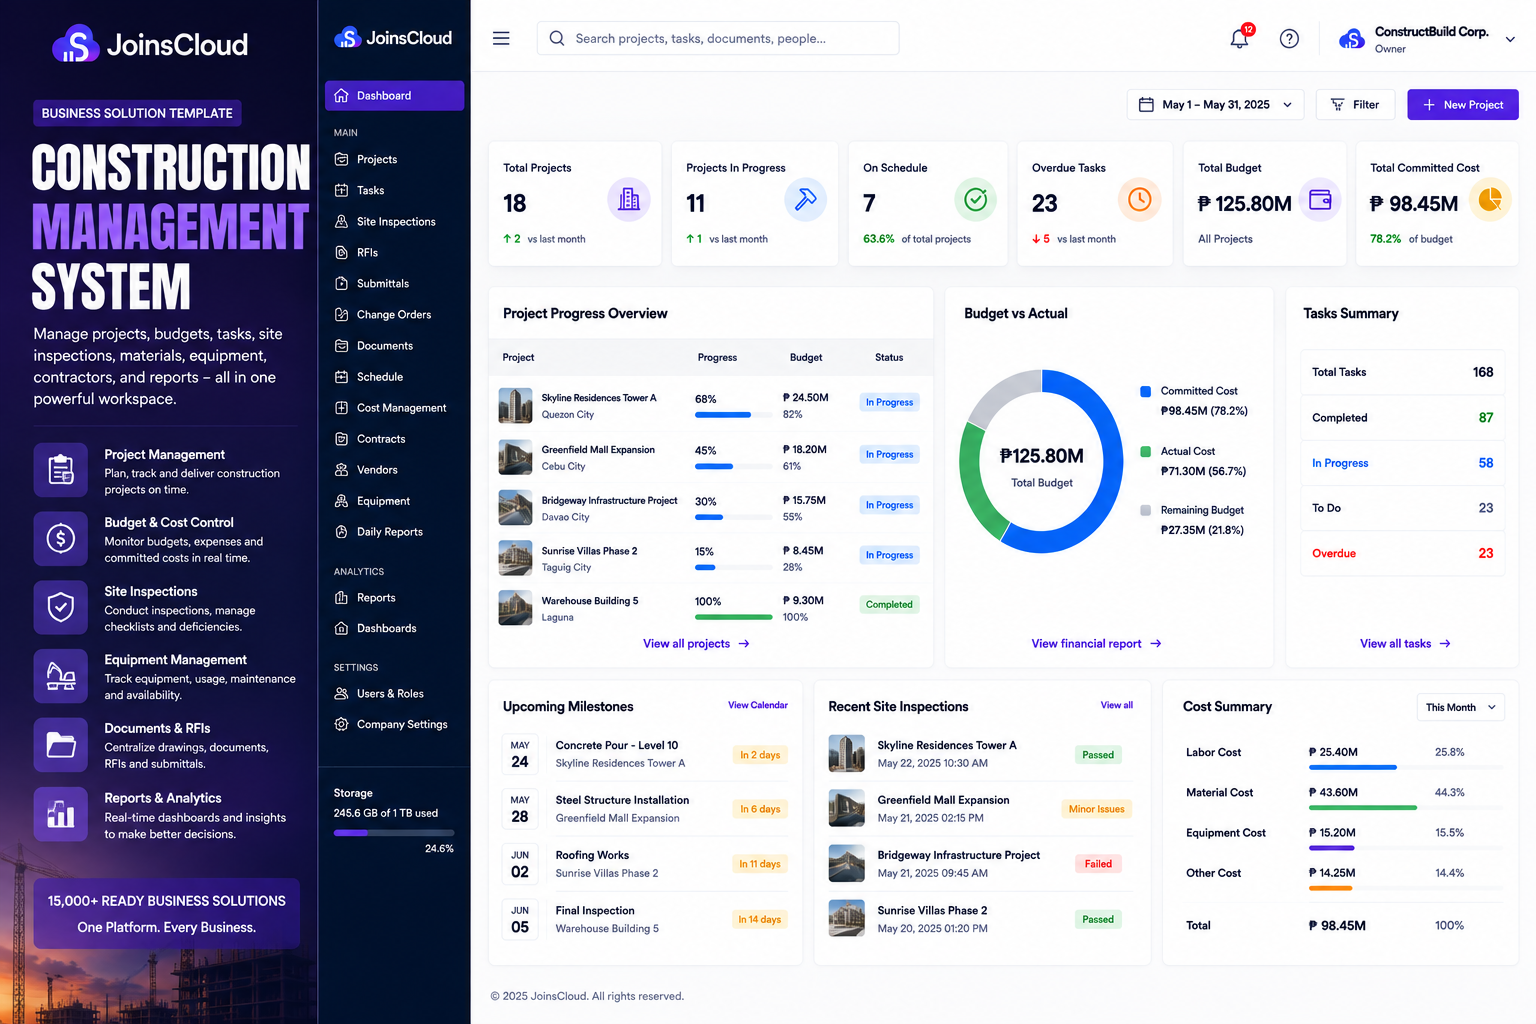Click the Total Projects building icon
Image resolution: width=1536 pixels, height=1024 pixels.
[x=629, y=199]
